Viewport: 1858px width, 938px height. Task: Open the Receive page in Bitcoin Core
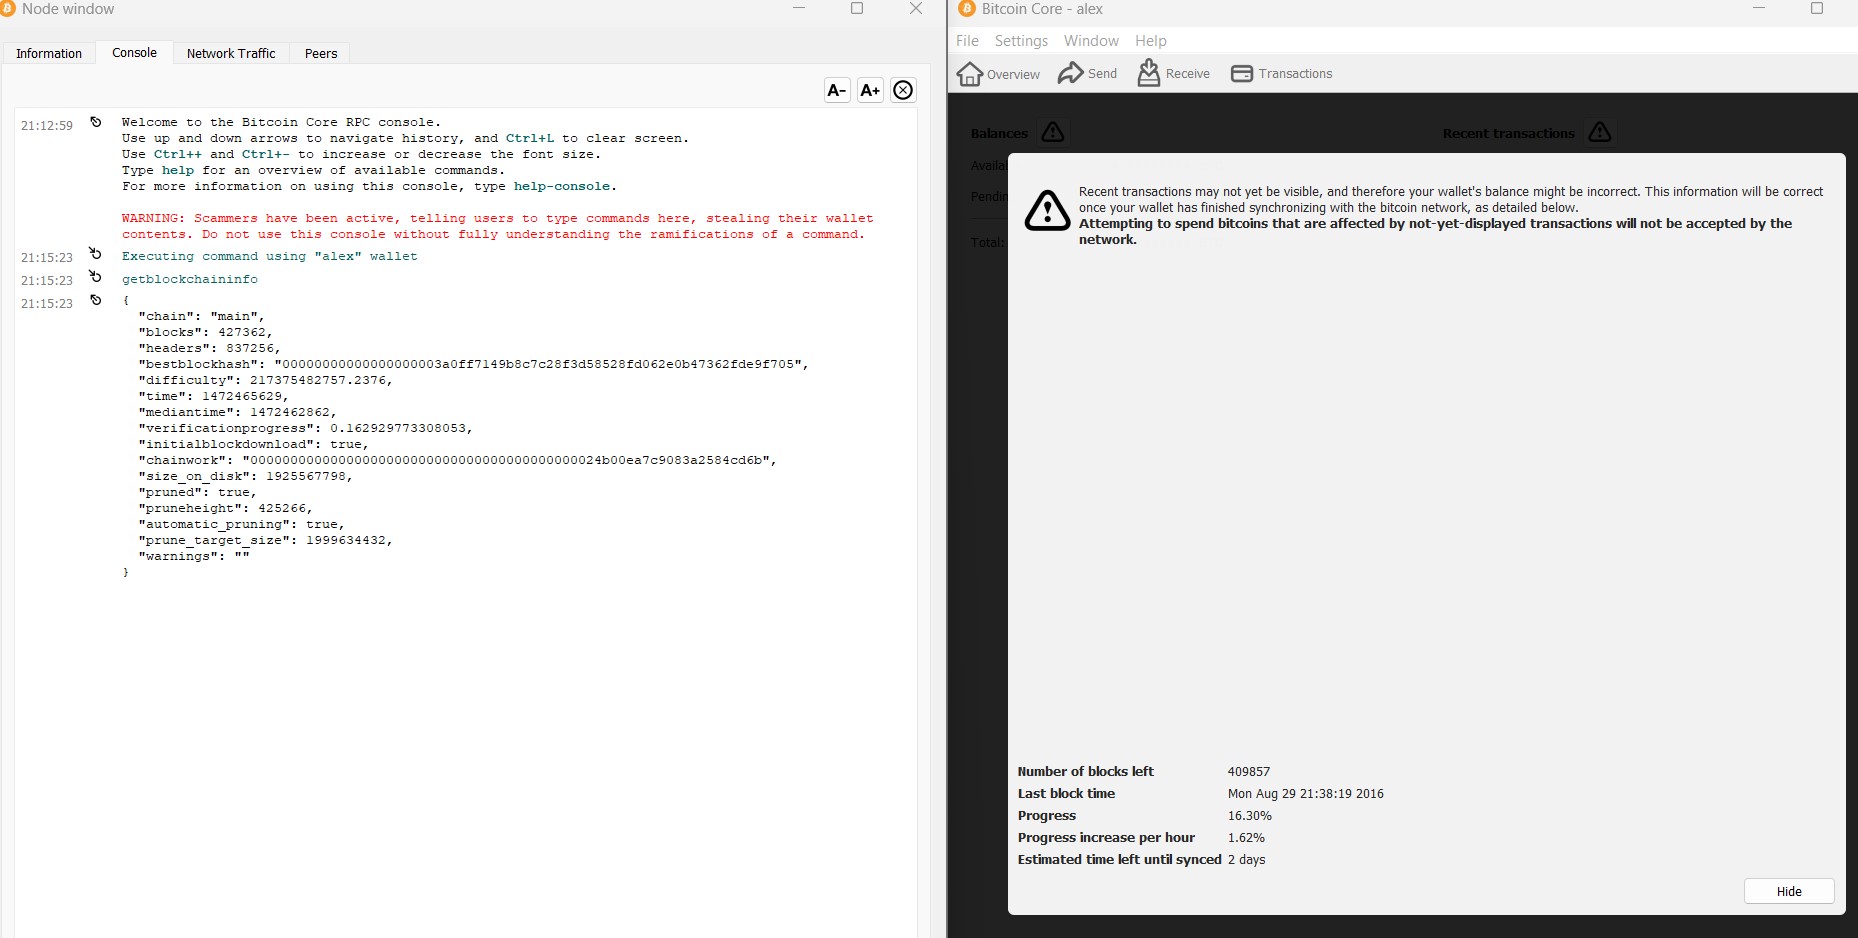1173,74
